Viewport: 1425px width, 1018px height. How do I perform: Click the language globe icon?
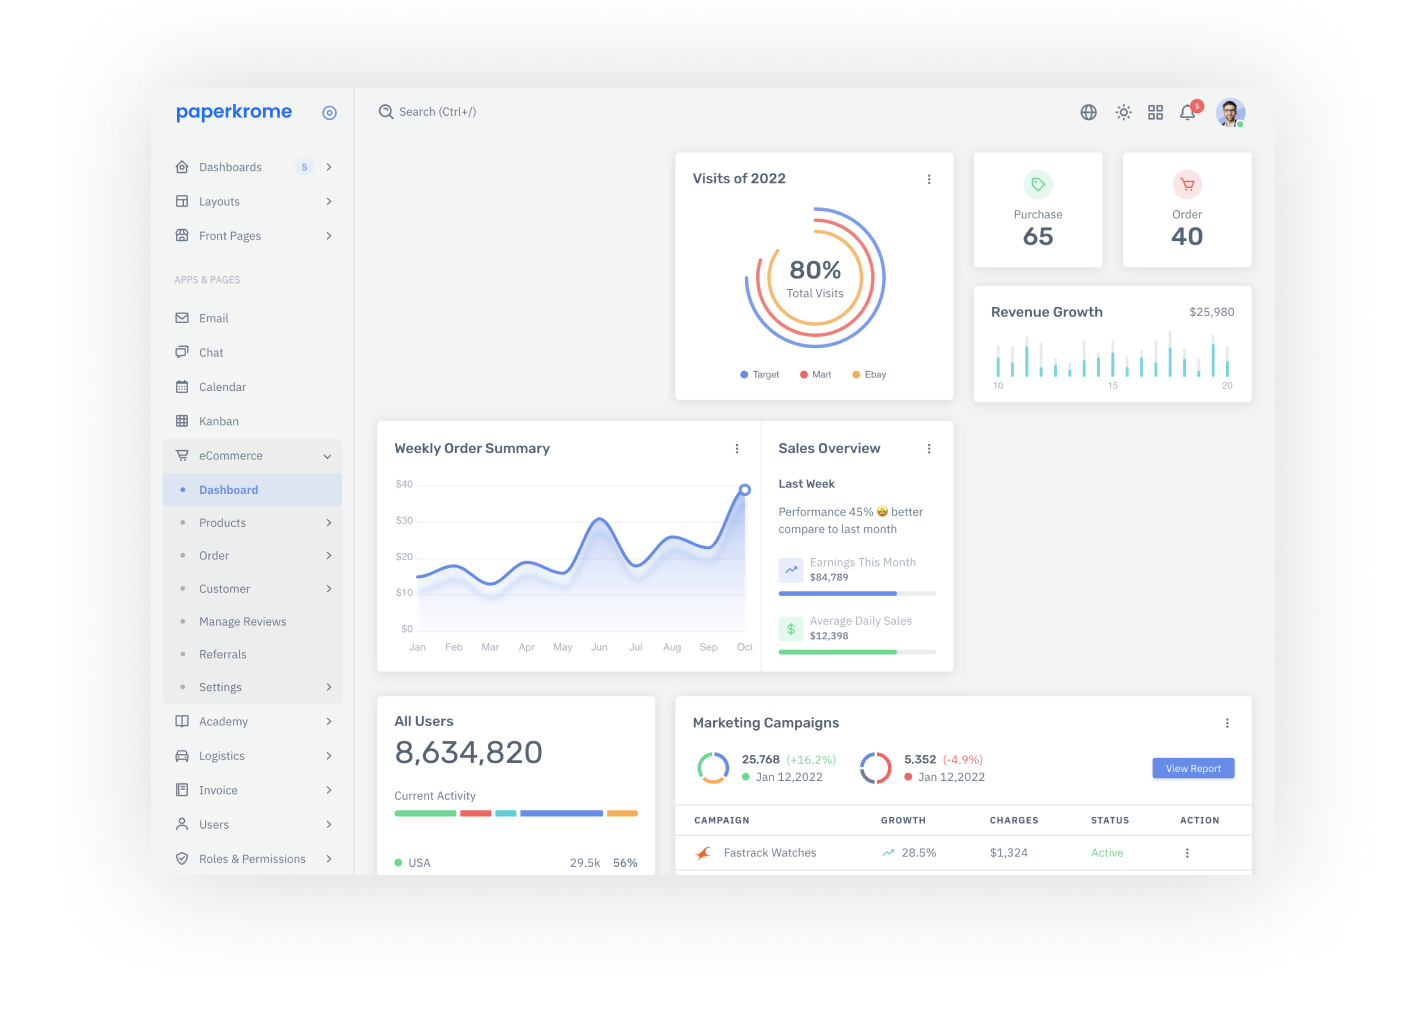pyautogui.click(x=1088, y=112)
